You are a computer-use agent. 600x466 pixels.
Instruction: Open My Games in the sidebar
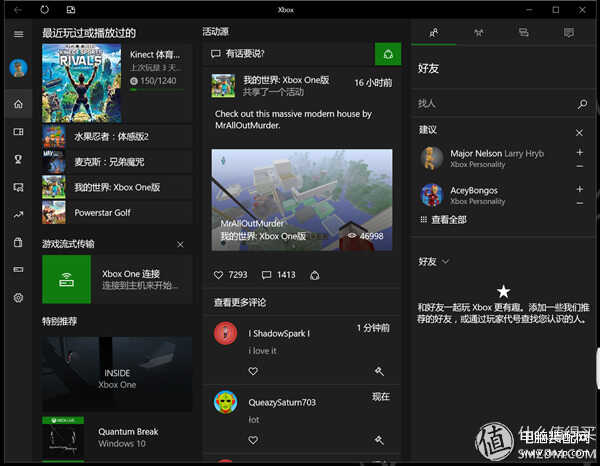(x=18, y=132)
